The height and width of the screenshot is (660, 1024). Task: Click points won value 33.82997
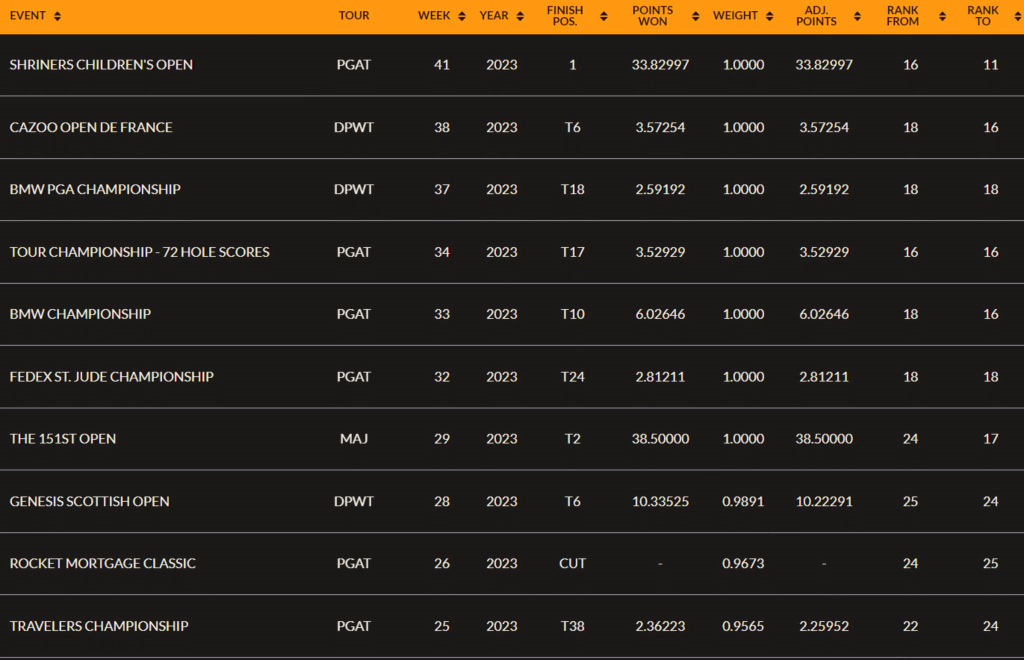(x=660, y=65)
